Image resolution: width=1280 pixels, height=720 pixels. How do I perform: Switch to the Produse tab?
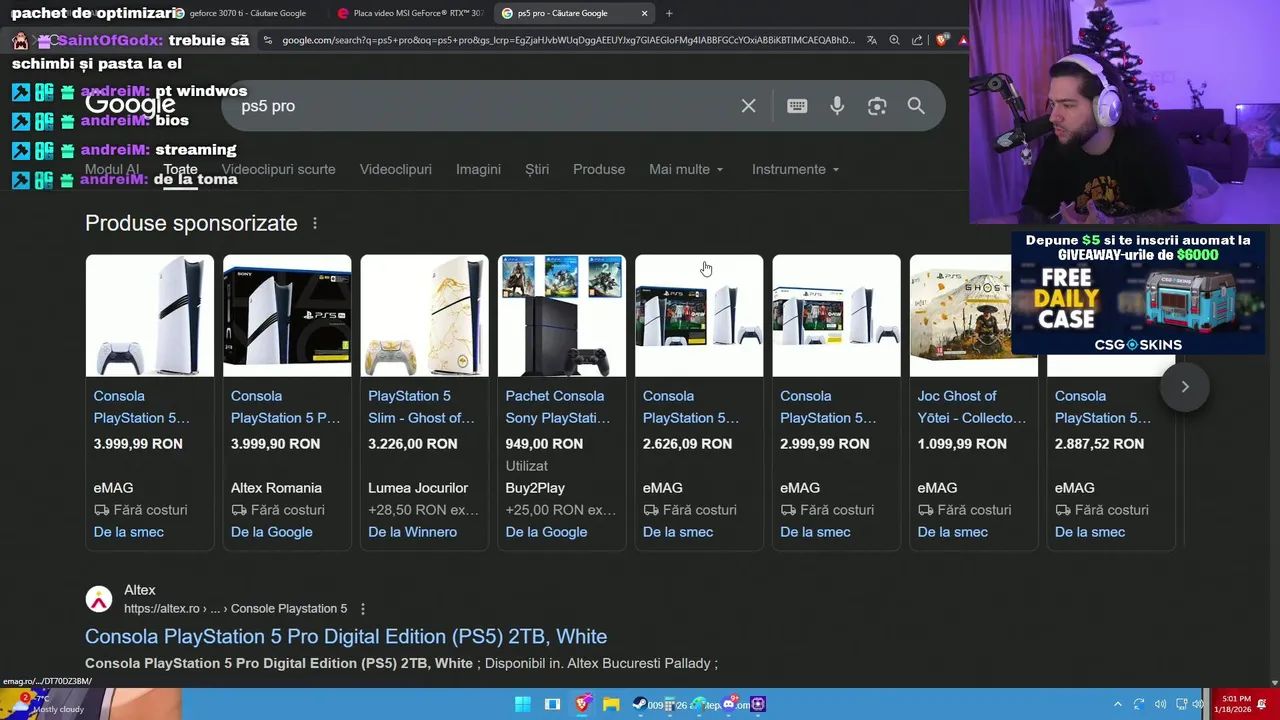(599, 169)
